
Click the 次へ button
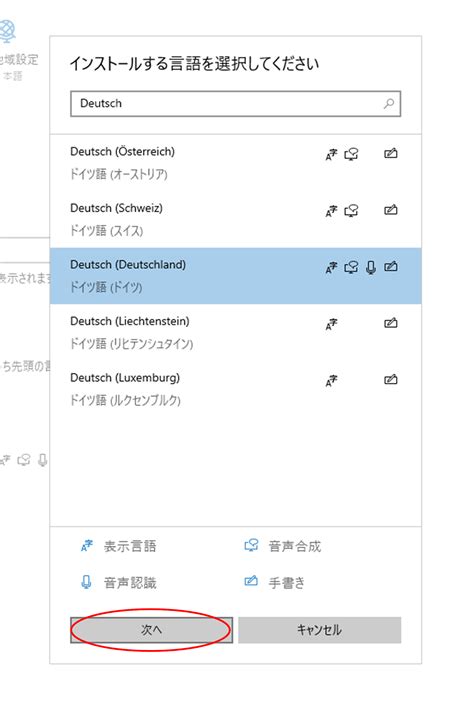click(151, 630)
